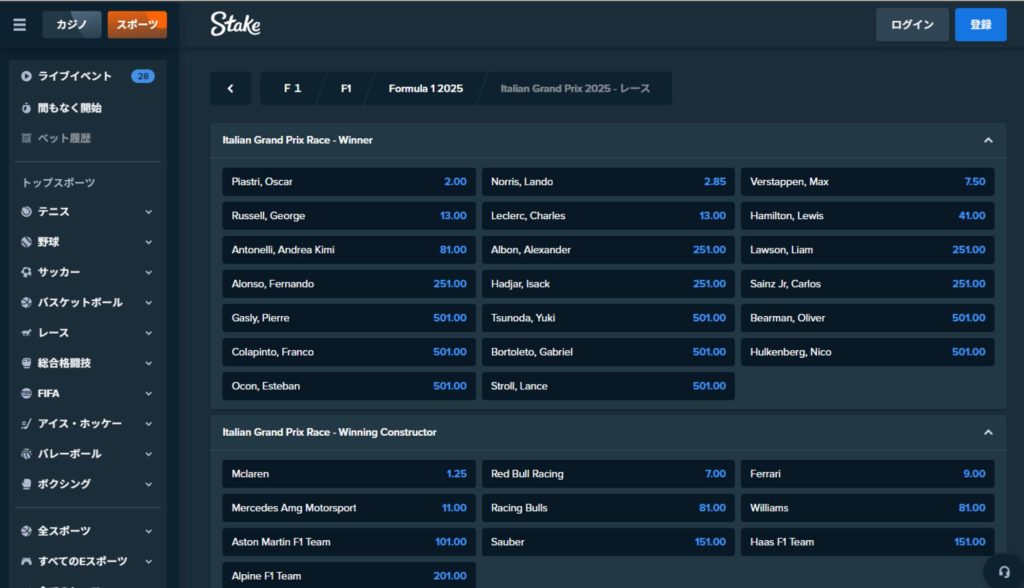Select the second F1 breadcrumb item
Image resolution: width=1024 pixels, height=588 pixels.
346,88
